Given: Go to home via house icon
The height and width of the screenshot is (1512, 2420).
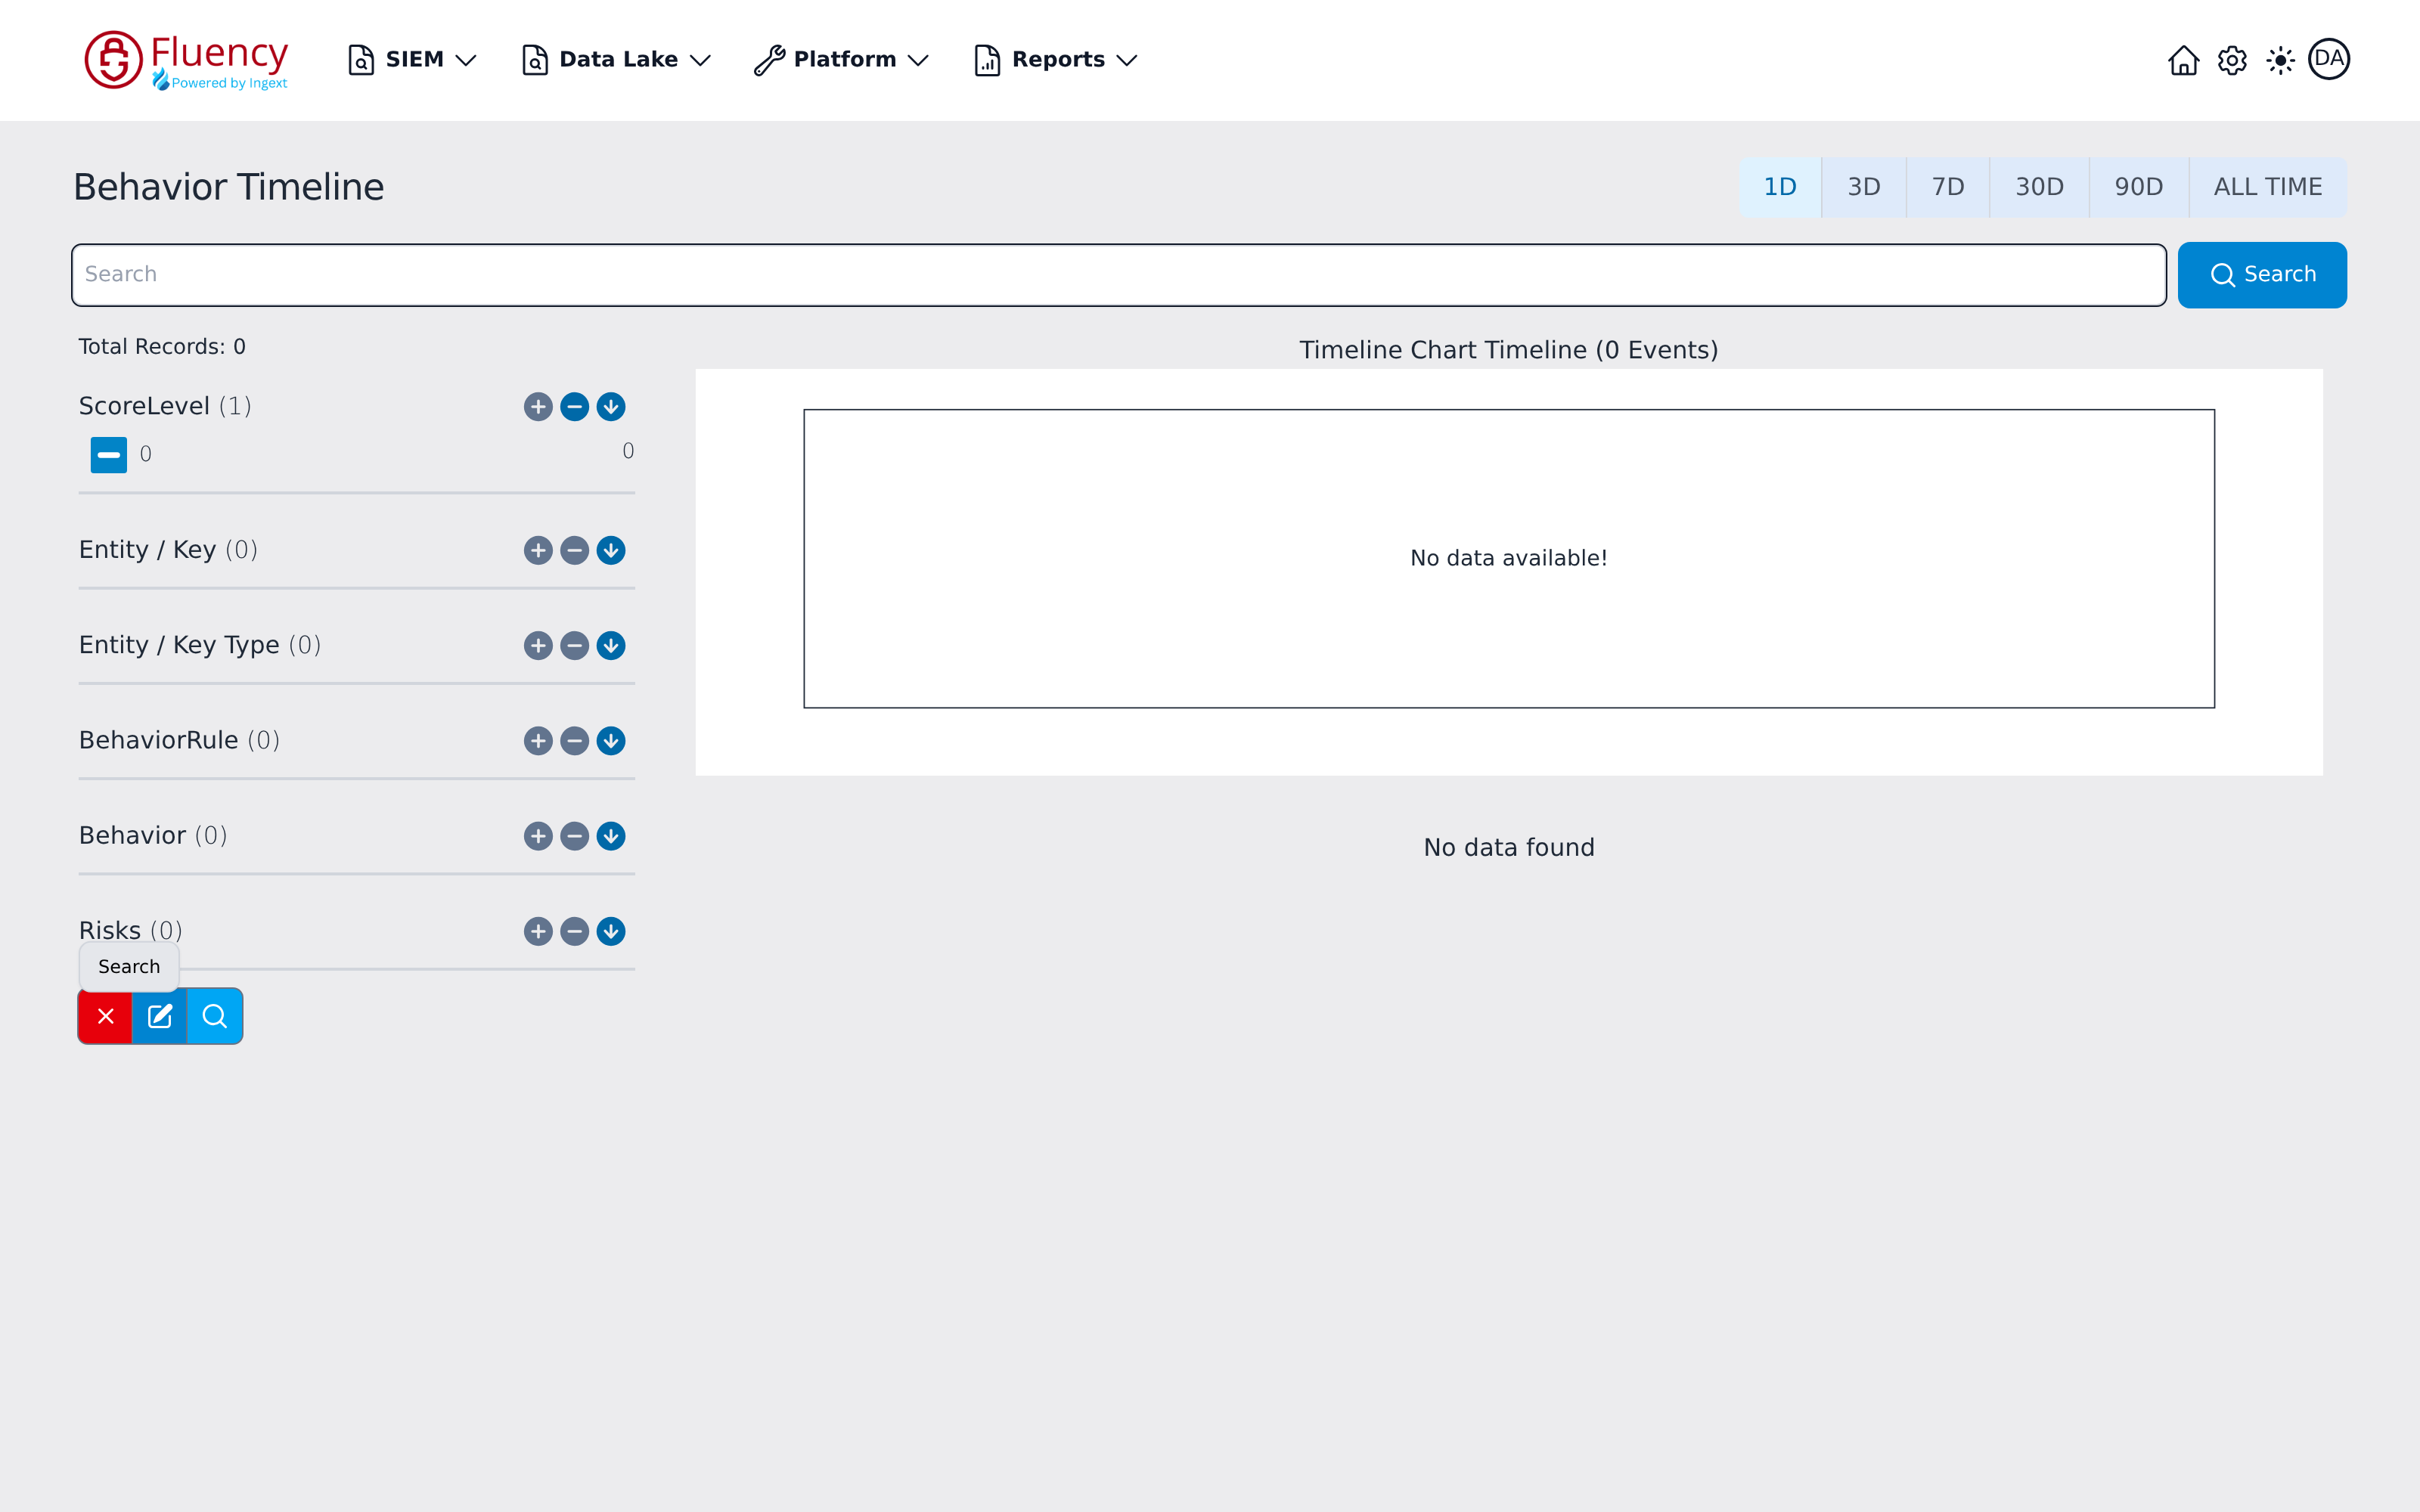Looking at the screenshot, I should pos(2183,60).
